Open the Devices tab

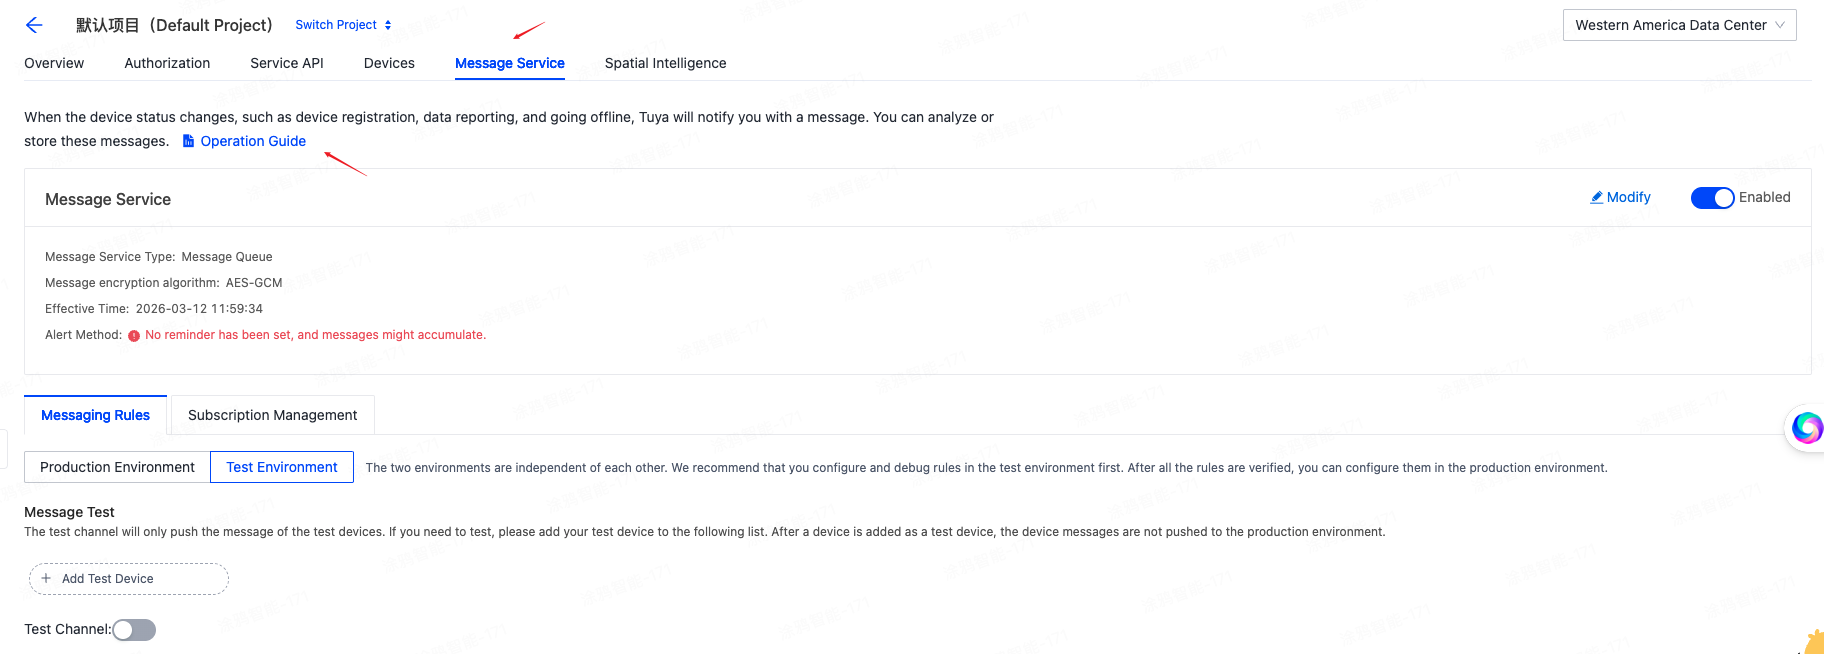[x=389, y=63]
